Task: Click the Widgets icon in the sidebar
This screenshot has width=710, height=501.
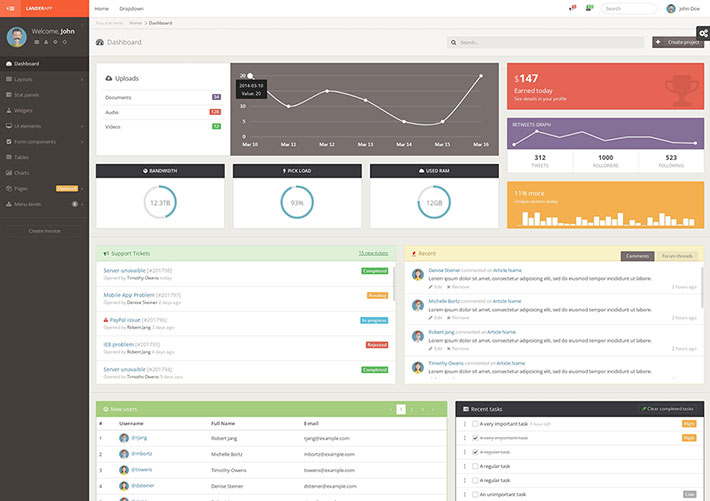Action: tap(9, 110)
